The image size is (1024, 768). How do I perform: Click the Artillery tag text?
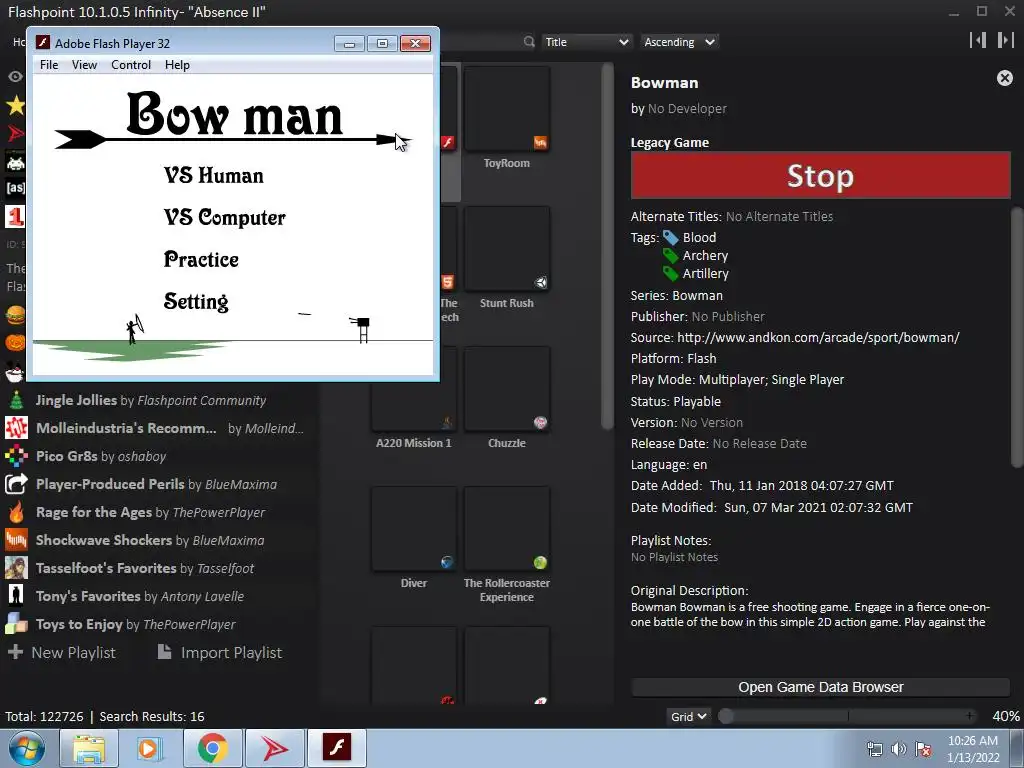[x=705, y=274]
